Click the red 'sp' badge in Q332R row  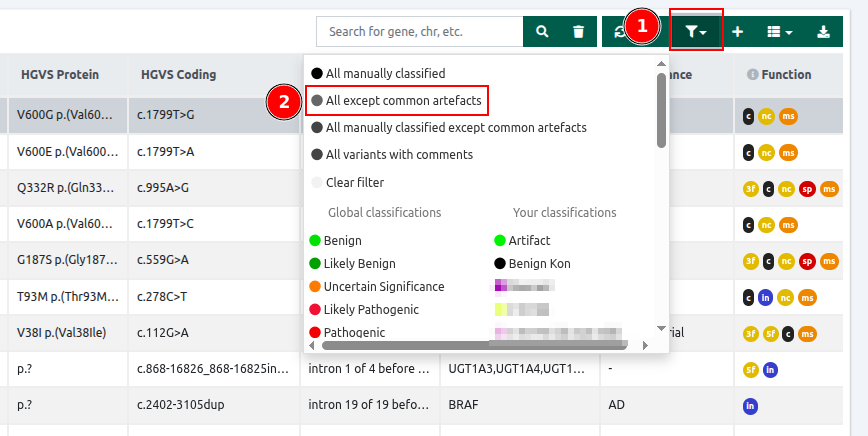(808, 188)
